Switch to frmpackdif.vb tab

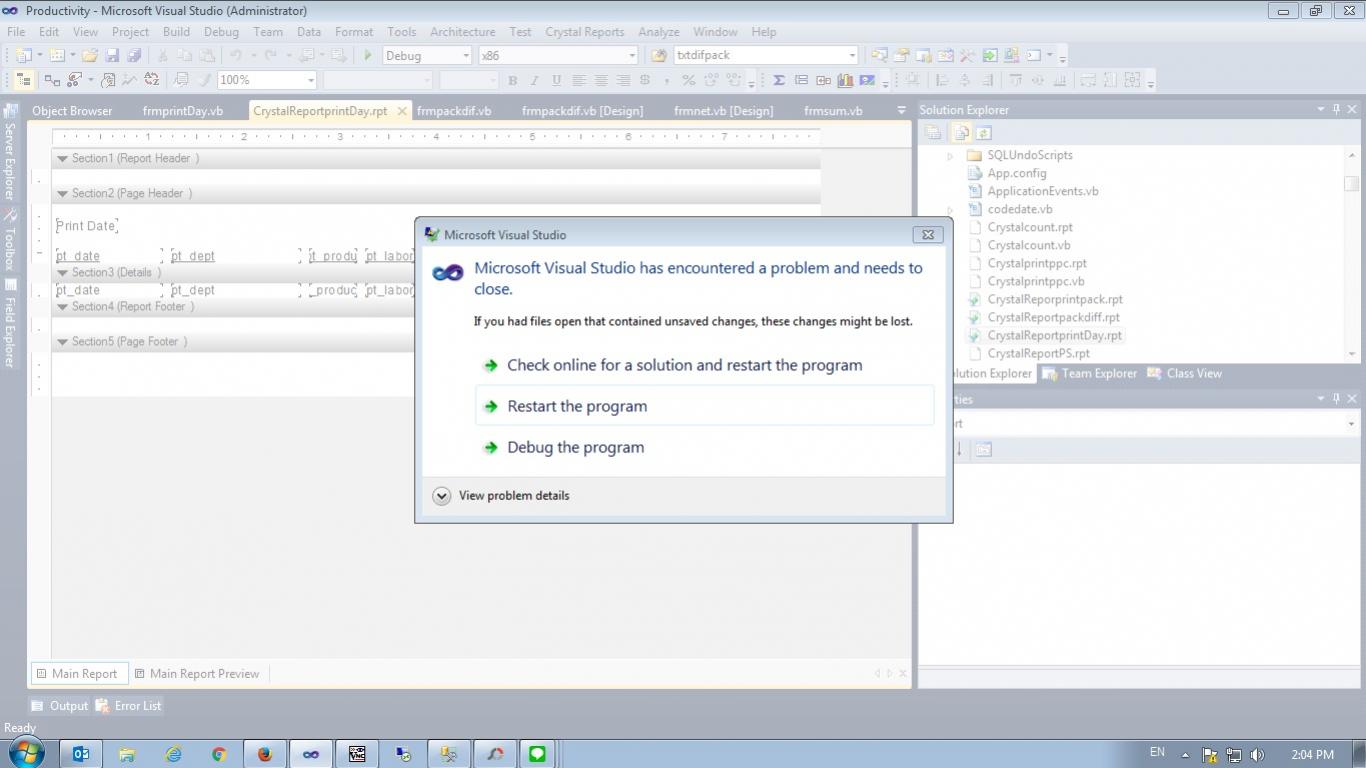coord(454,111)
